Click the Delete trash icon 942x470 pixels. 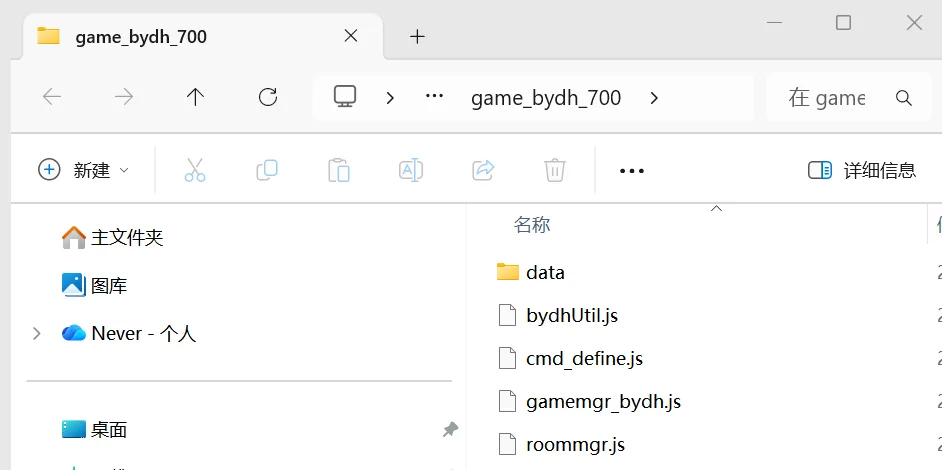555,170
